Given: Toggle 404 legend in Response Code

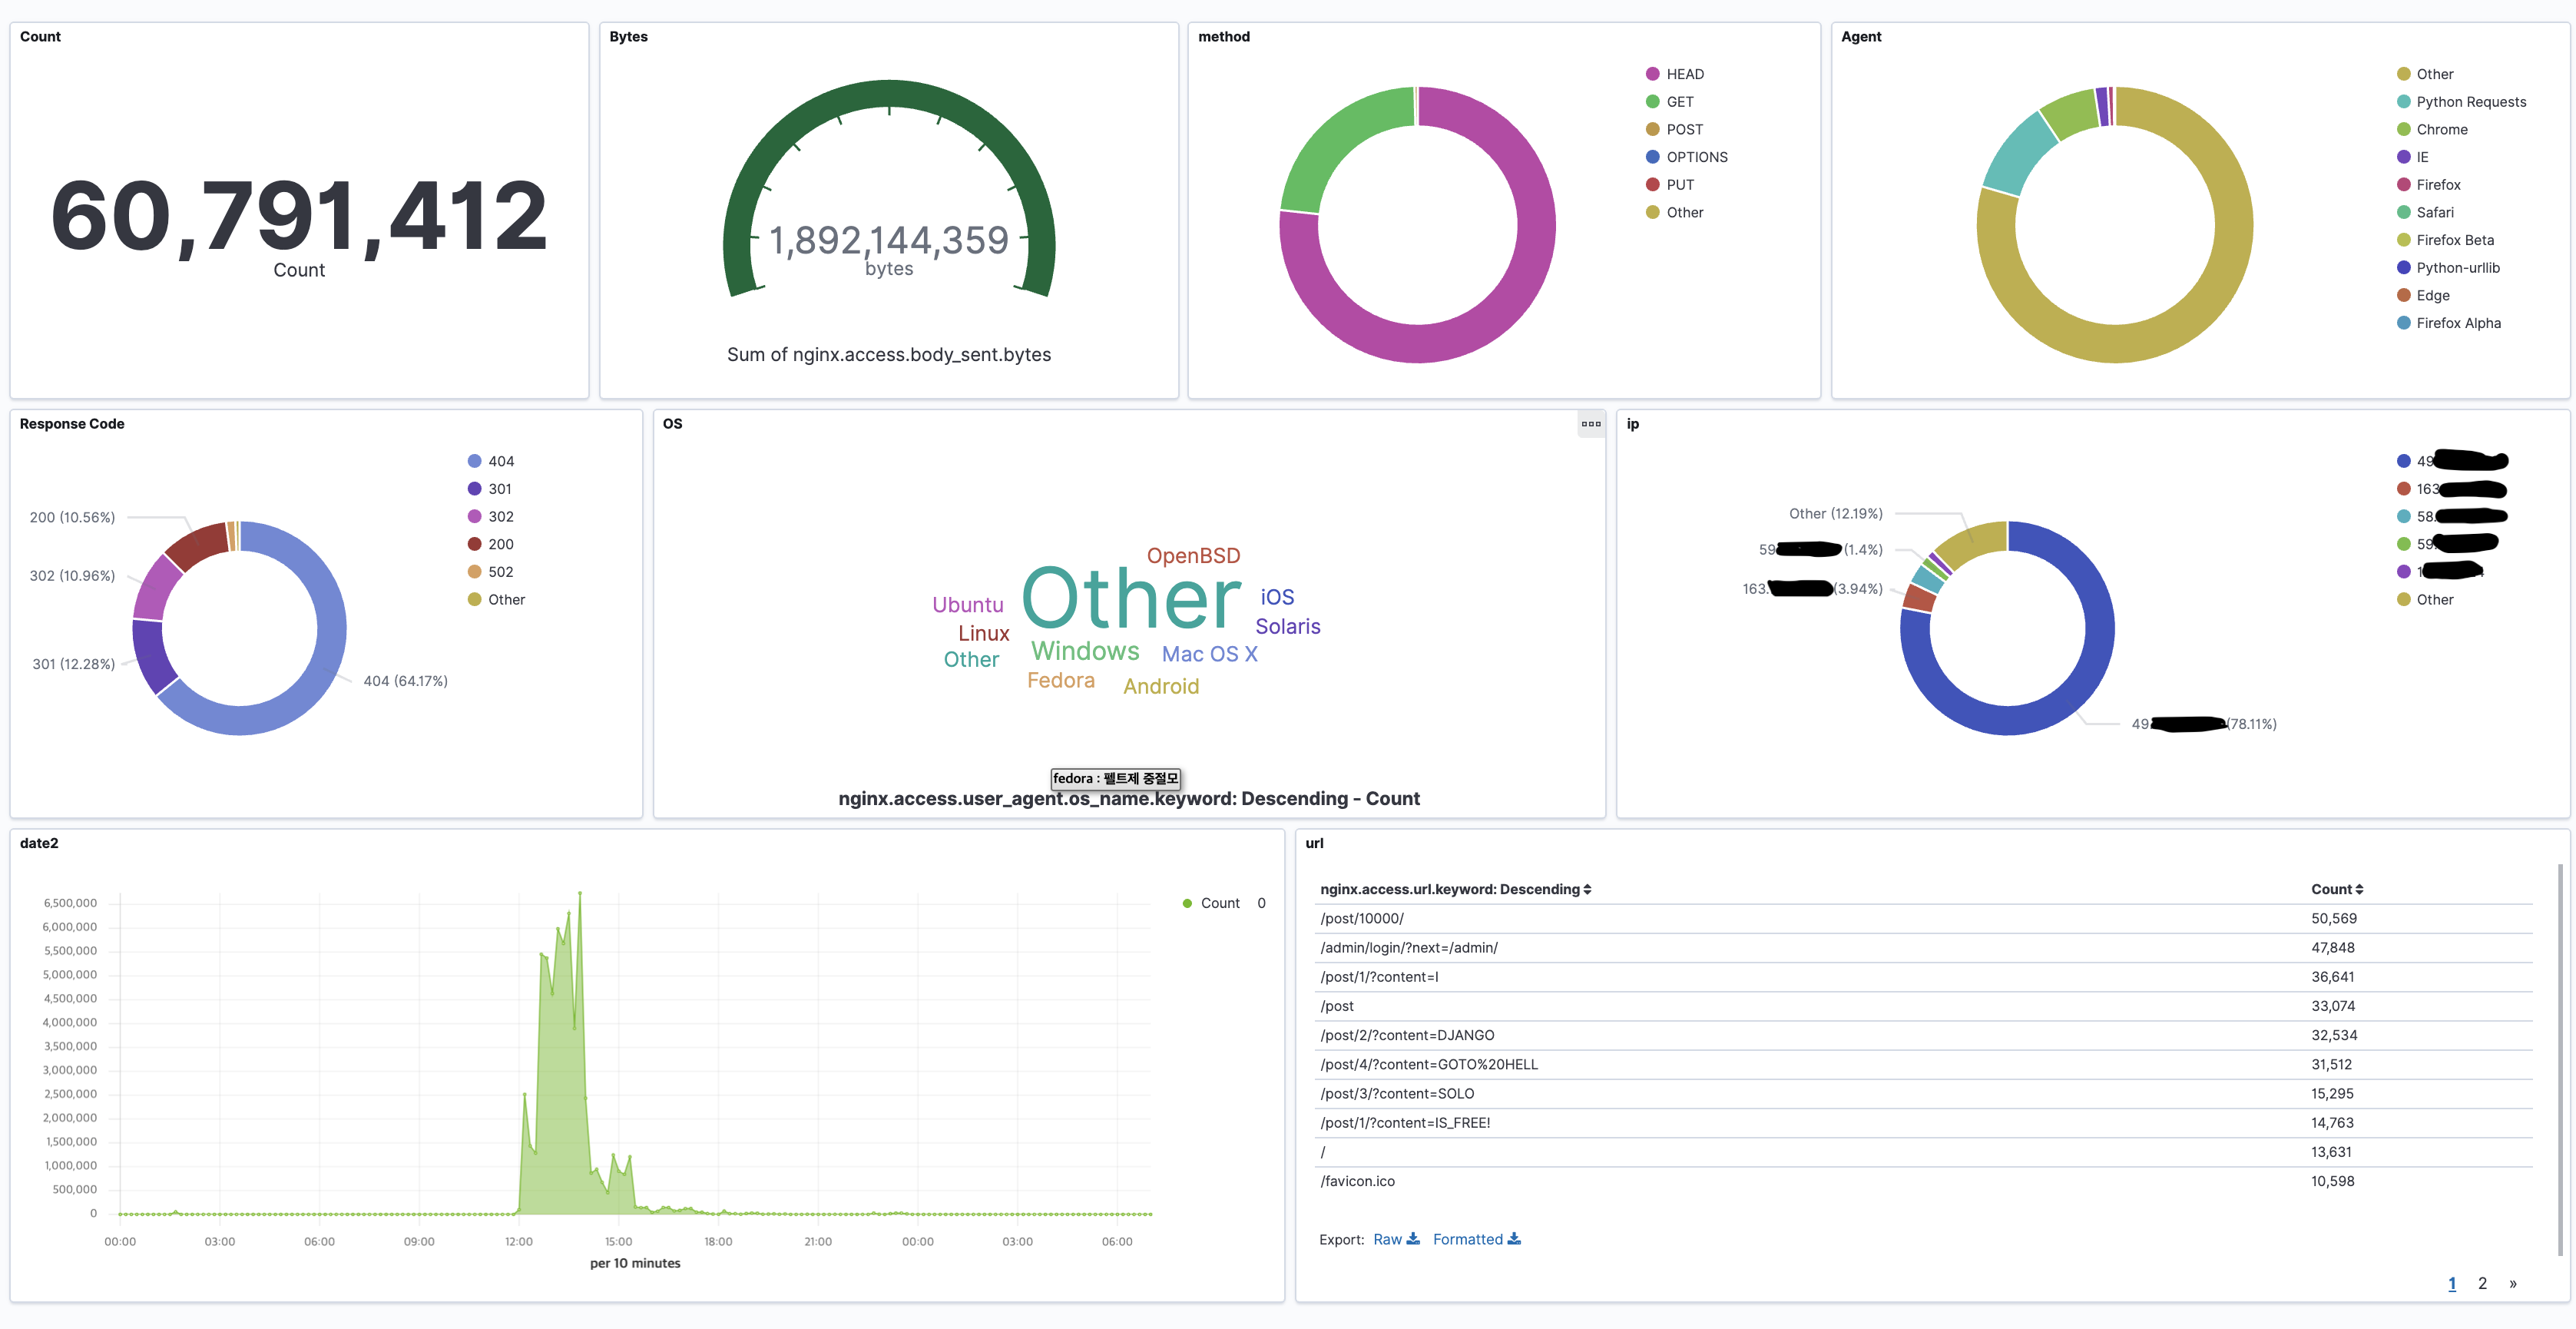Looking at the screenshot, I should 500,461.
